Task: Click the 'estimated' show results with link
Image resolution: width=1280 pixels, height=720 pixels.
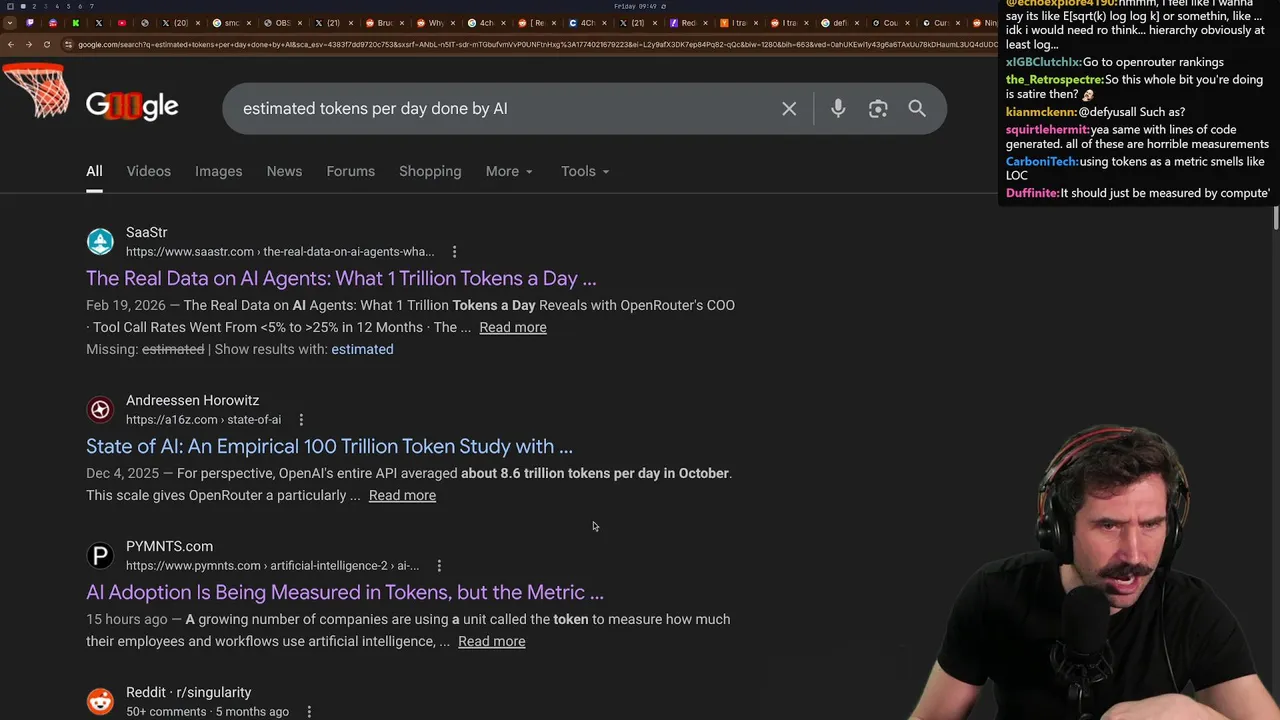Action: [362, 349]
